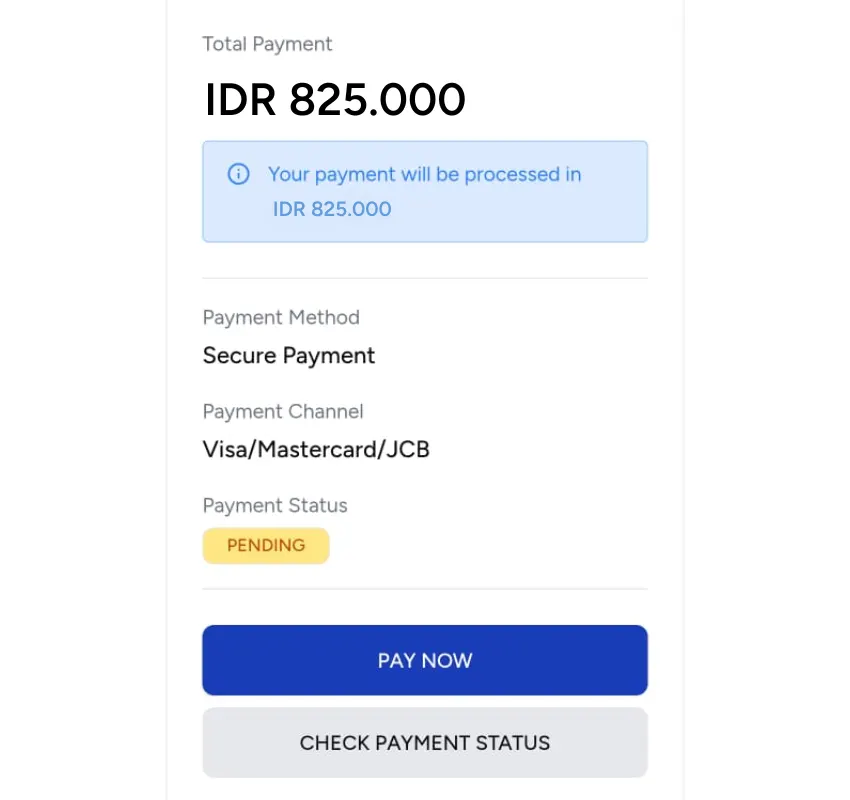Click CHECK PAYMENT STATUS button
Screen dimensions: 850x800
(x=425, y=743)
